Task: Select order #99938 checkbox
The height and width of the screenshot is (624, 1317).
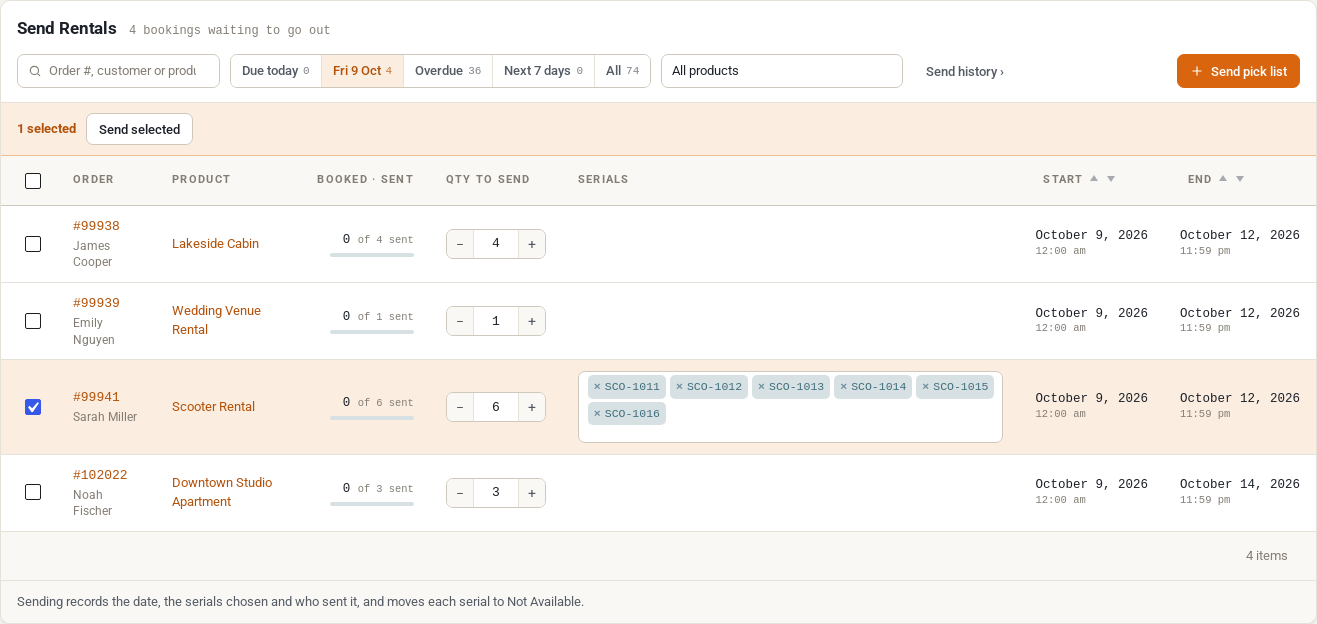Action: [33, 244]
